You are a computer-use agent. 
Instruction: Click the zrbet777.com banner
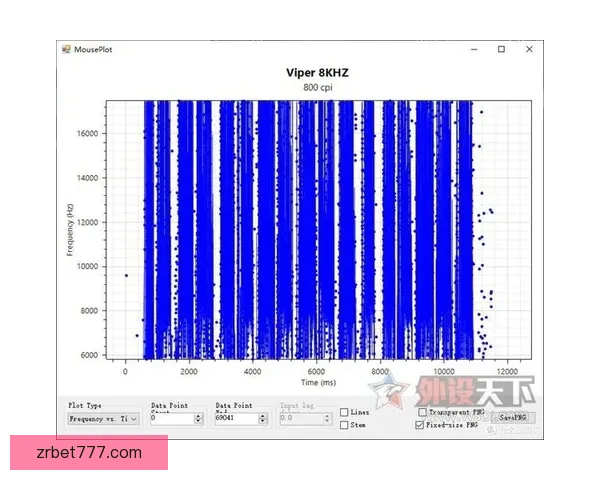click(89, 452)
